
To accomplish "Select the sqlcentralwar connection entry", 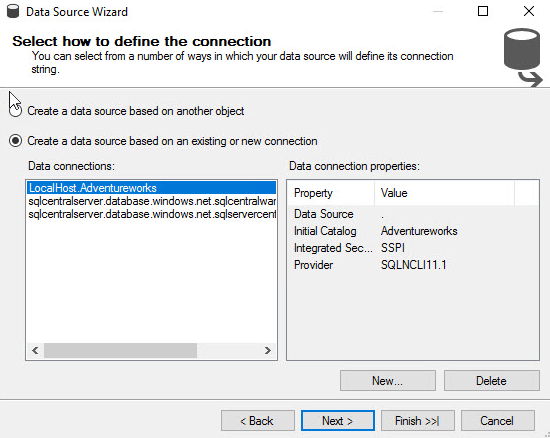I will [152, 201].
